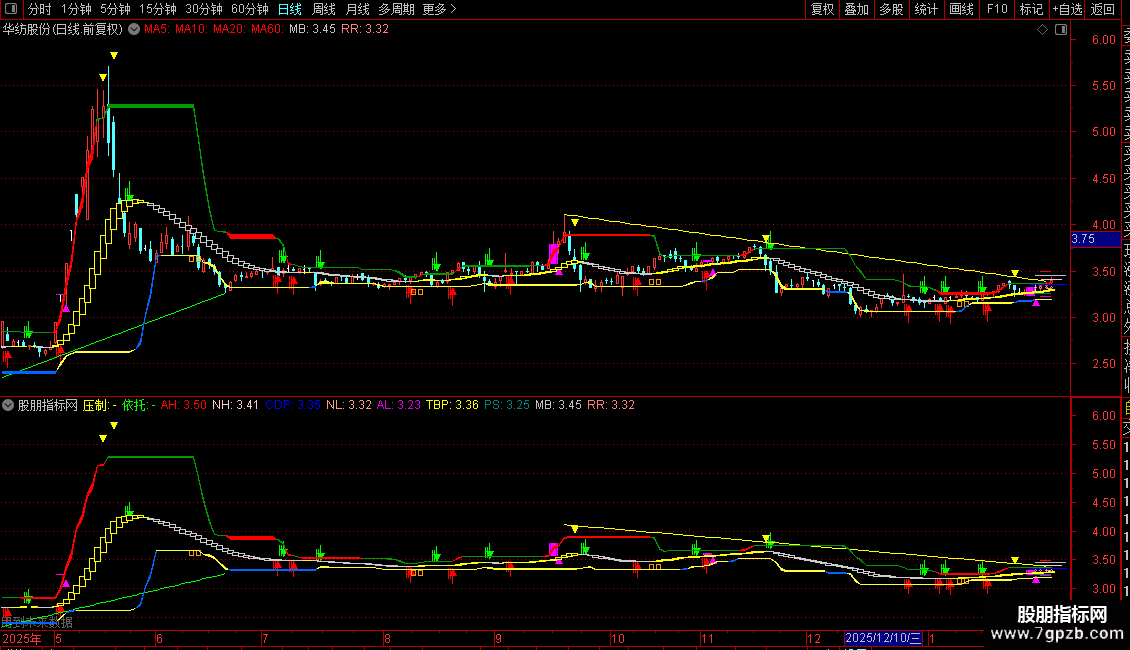The image size is (1130, 650).
Task: Switch to 月线 monthly chart
Action: click(x=357, y=9)
